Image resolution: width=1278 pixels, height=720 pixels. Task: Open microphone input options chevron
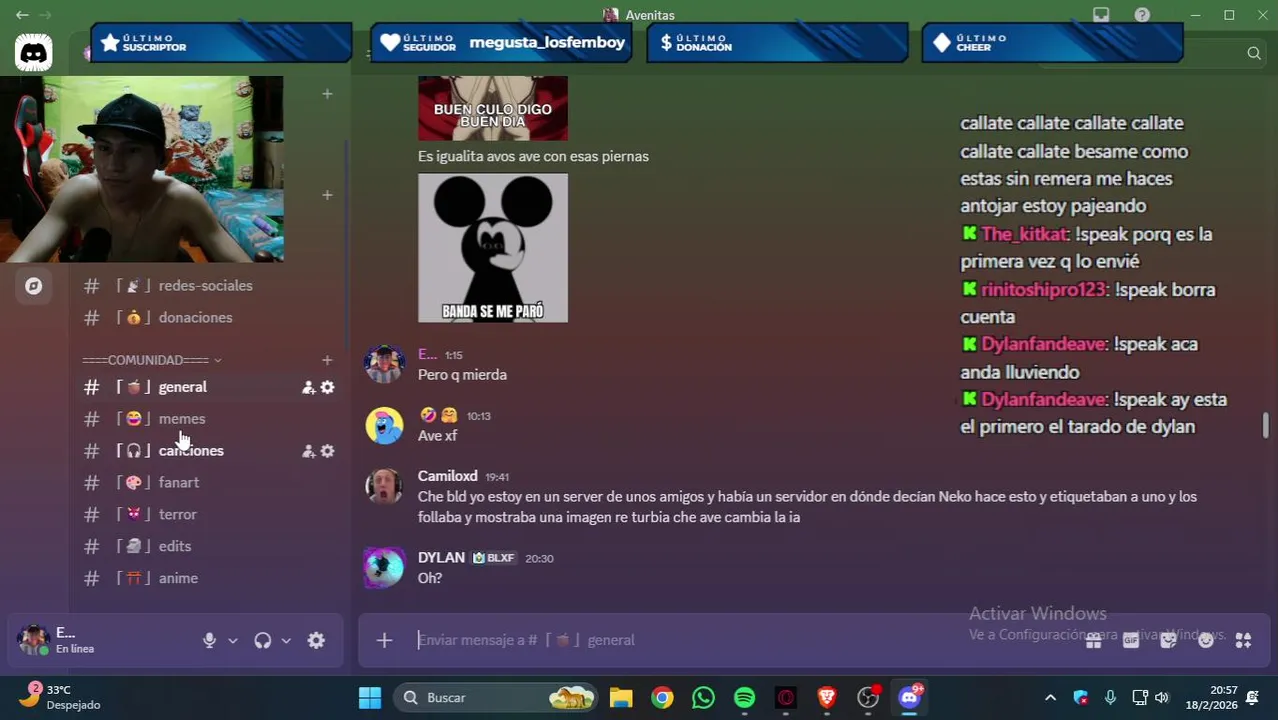[x=233, y=640]
